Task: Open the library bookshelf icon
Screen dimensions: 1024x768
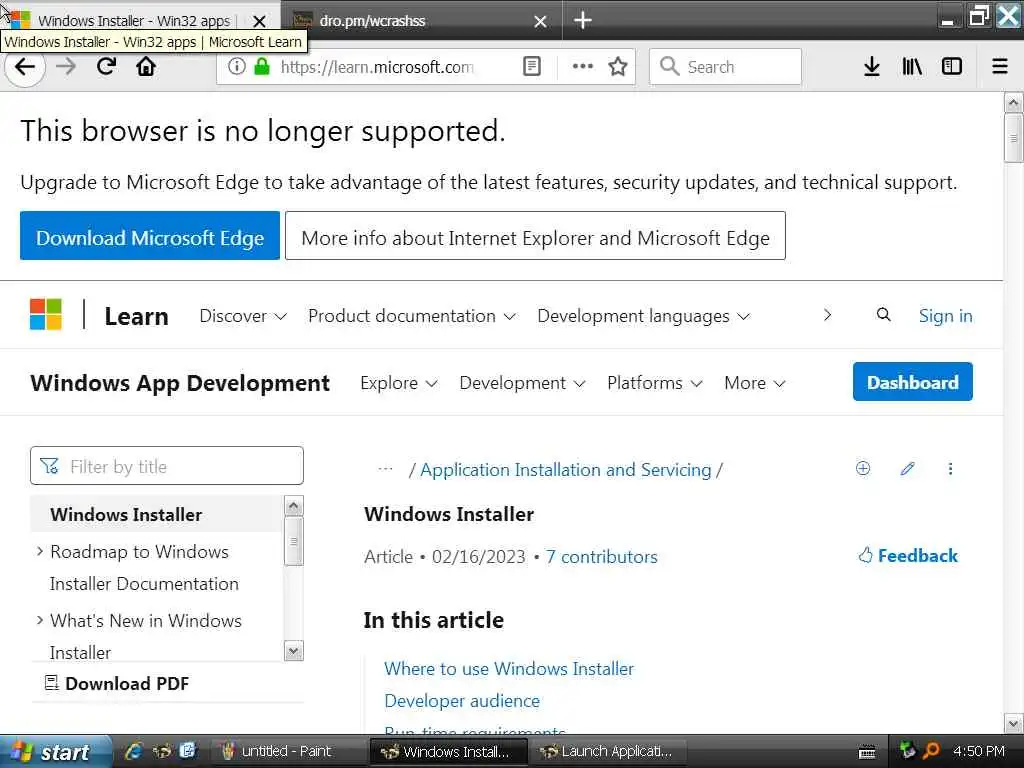Action: click(x=912, y=66)
